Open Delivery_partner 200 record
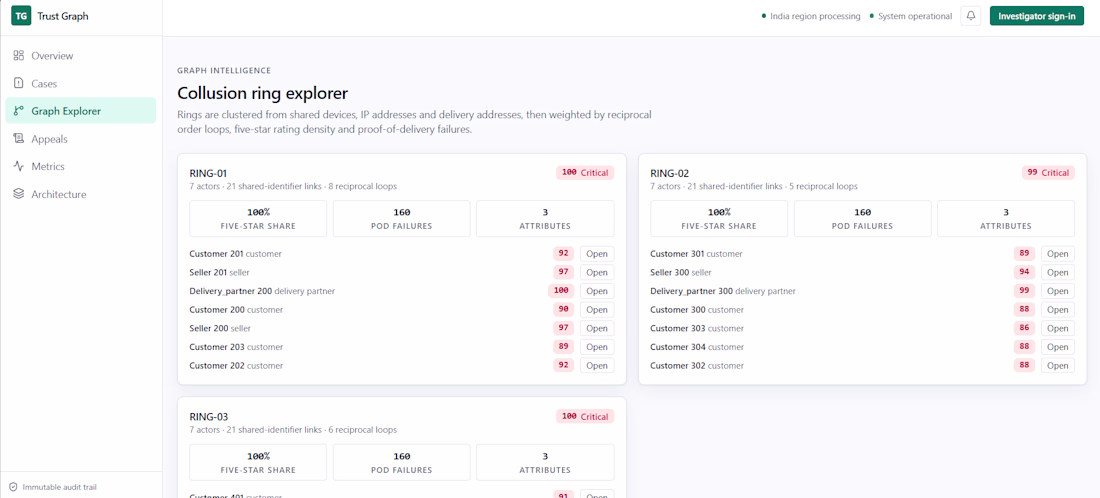 coord(597,291)
